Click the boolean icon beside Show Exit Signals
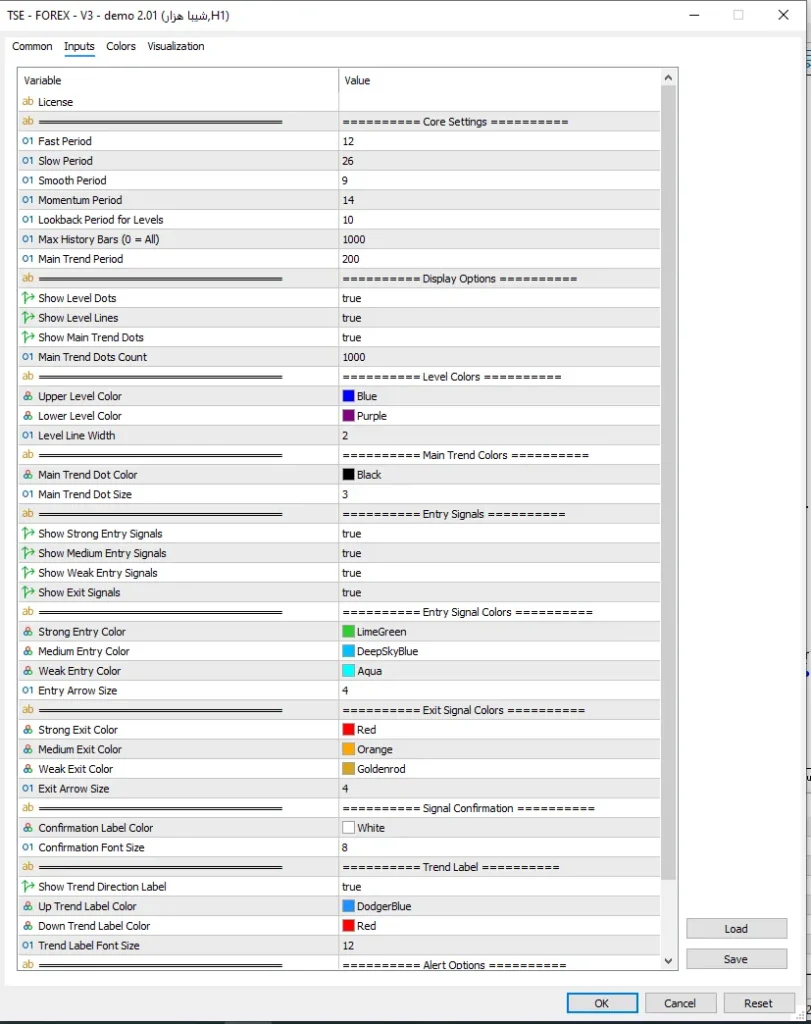This screenshot has height=1024, width=811. [27, 592]
